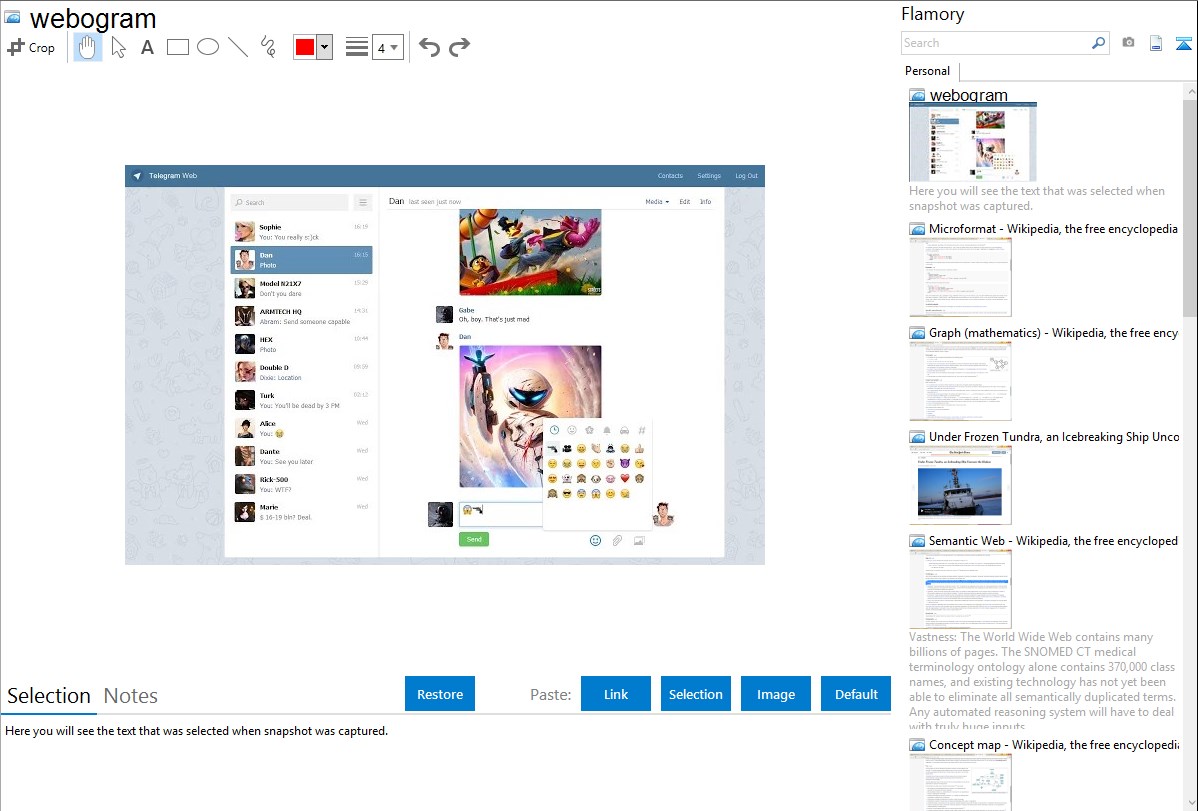Click the Restore button
1198x811 pixels.
tap(440, 694)
